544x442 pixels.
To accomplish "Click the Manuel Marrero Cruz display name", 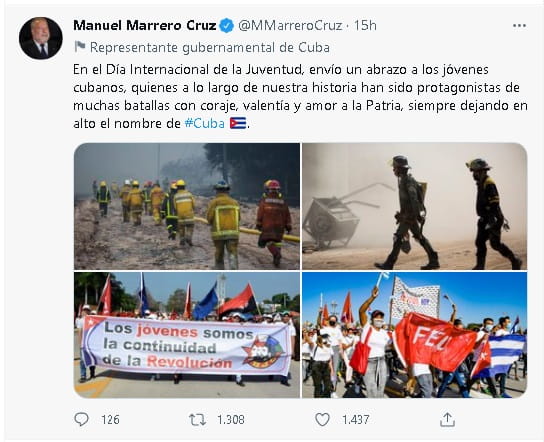I will (145, 26).
